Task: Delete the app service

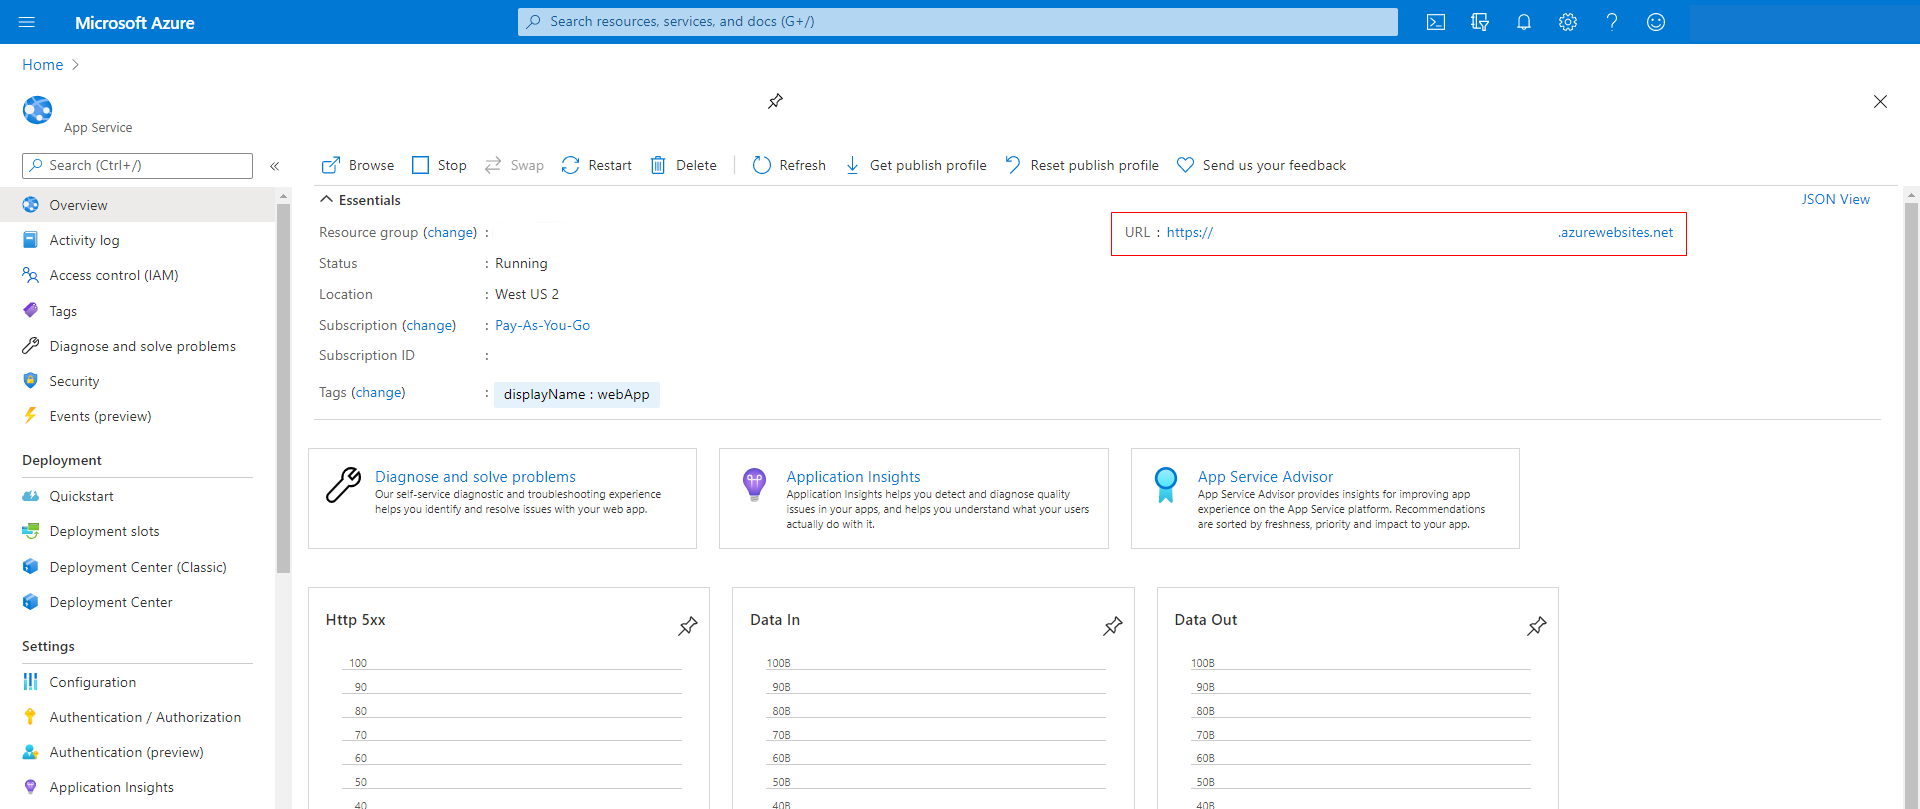Action: pos(684,165)
